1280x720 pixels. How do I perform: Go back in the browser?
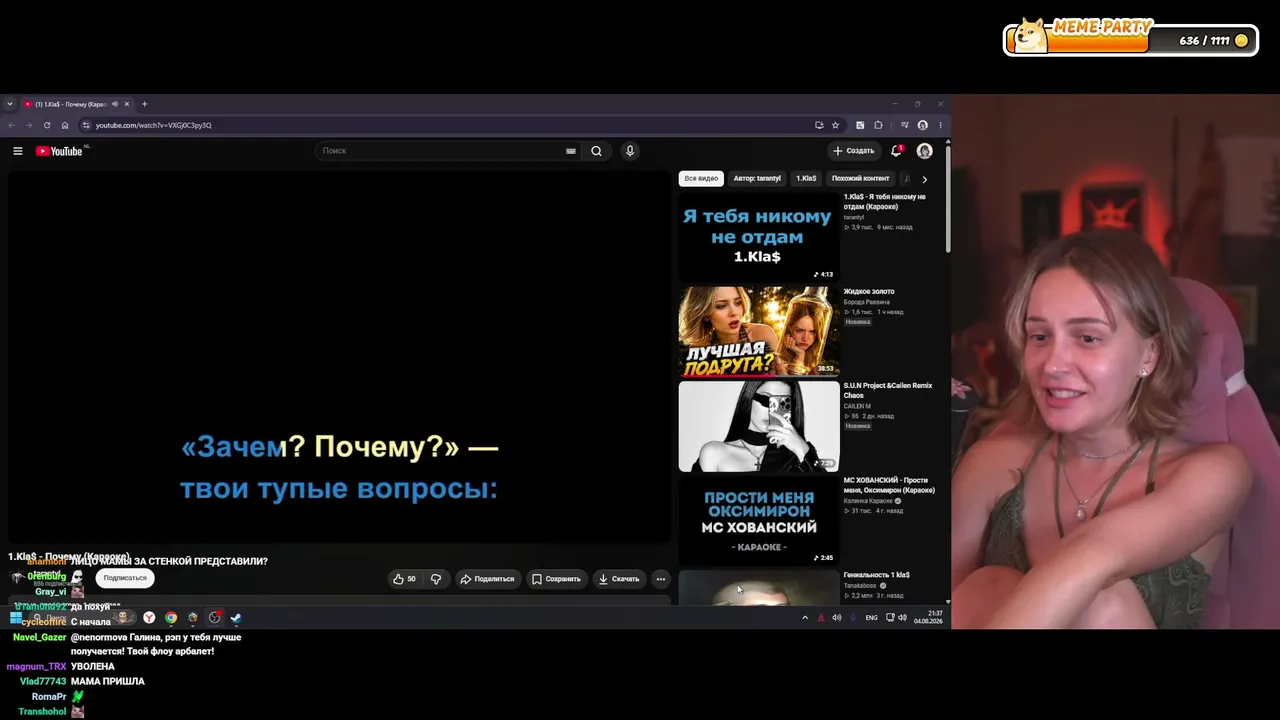point(11,125)
